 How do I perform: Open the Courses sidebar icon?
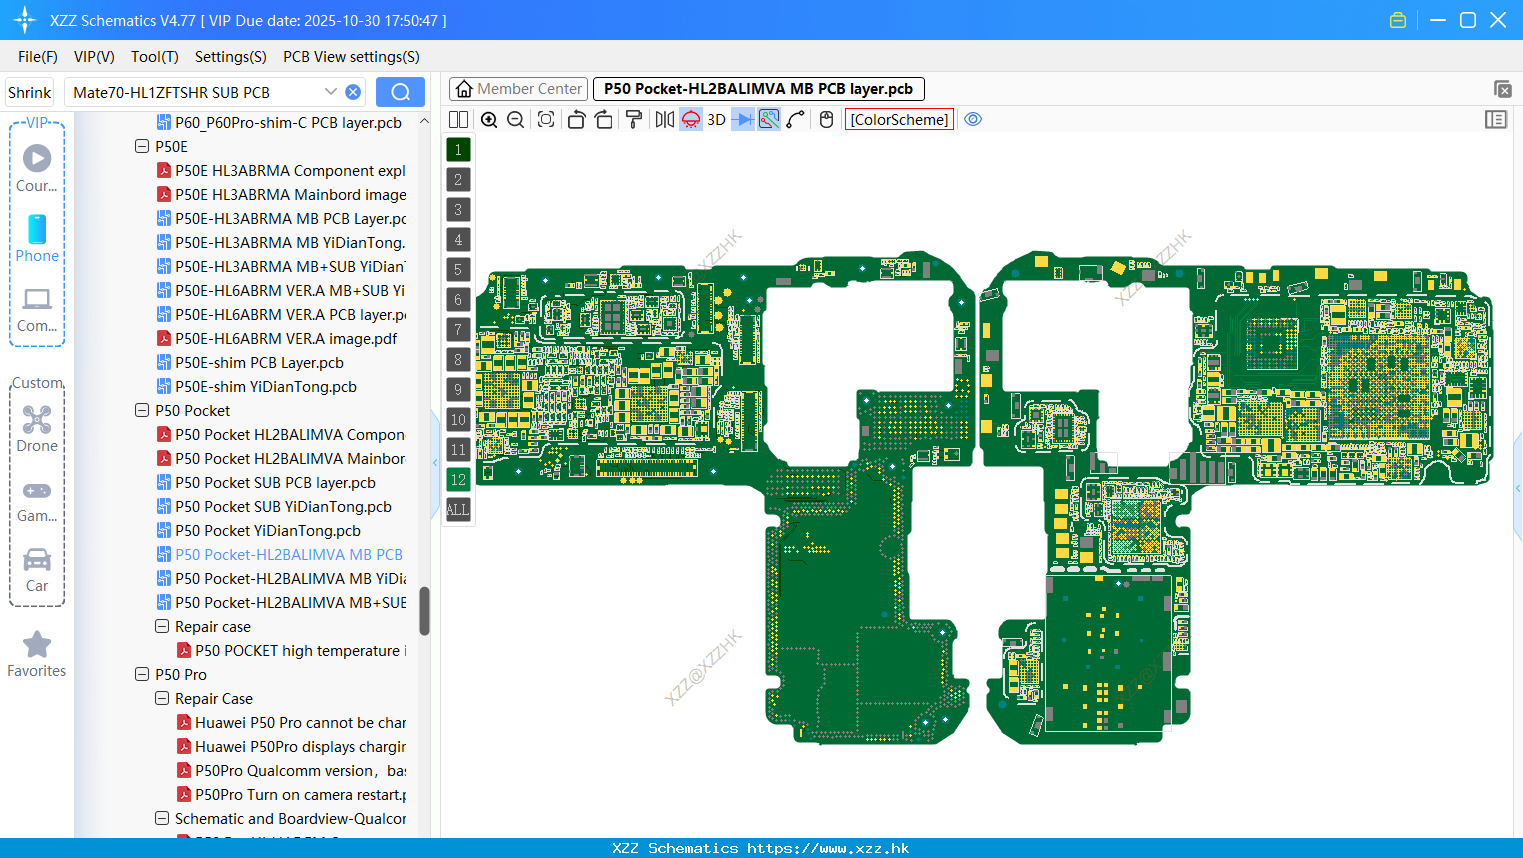point(37,168)
